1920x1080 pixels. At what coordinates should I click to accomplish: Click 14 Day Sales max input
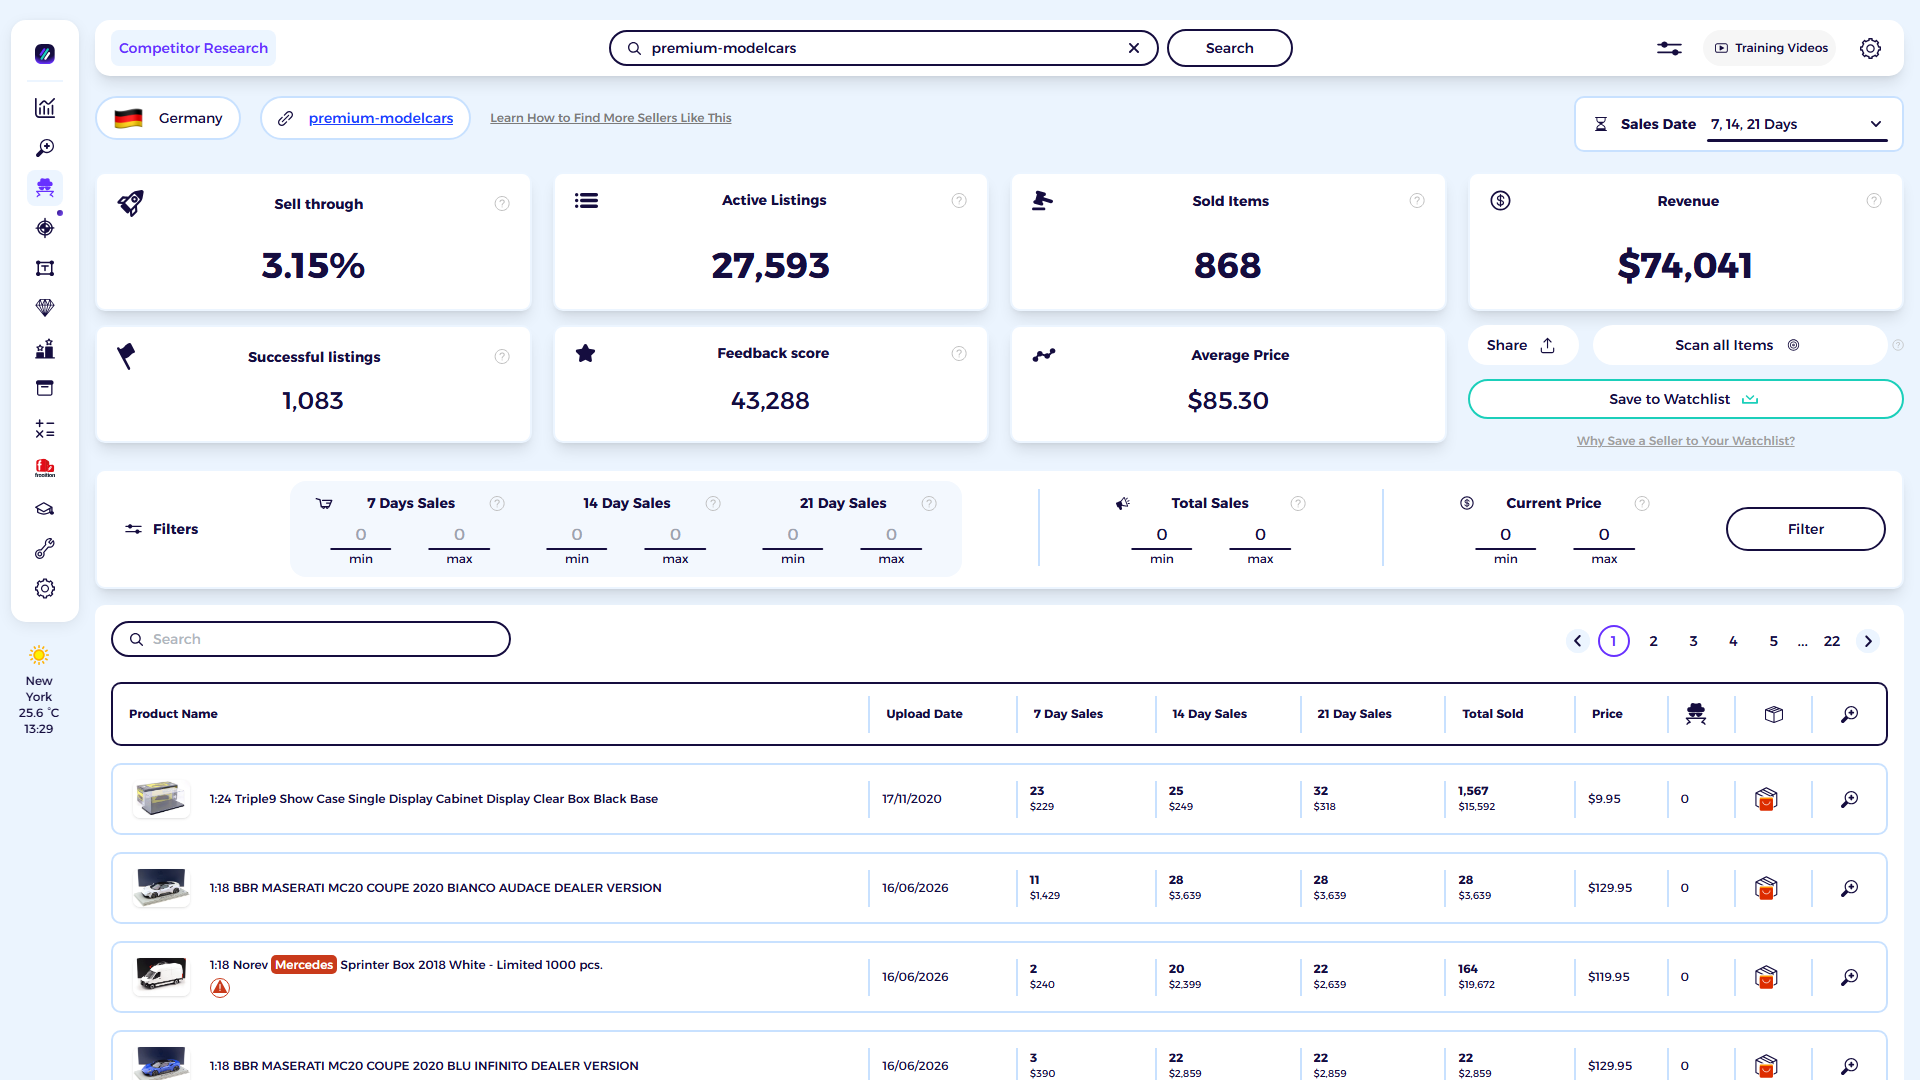pyautogui.click(x=675, y=535)
